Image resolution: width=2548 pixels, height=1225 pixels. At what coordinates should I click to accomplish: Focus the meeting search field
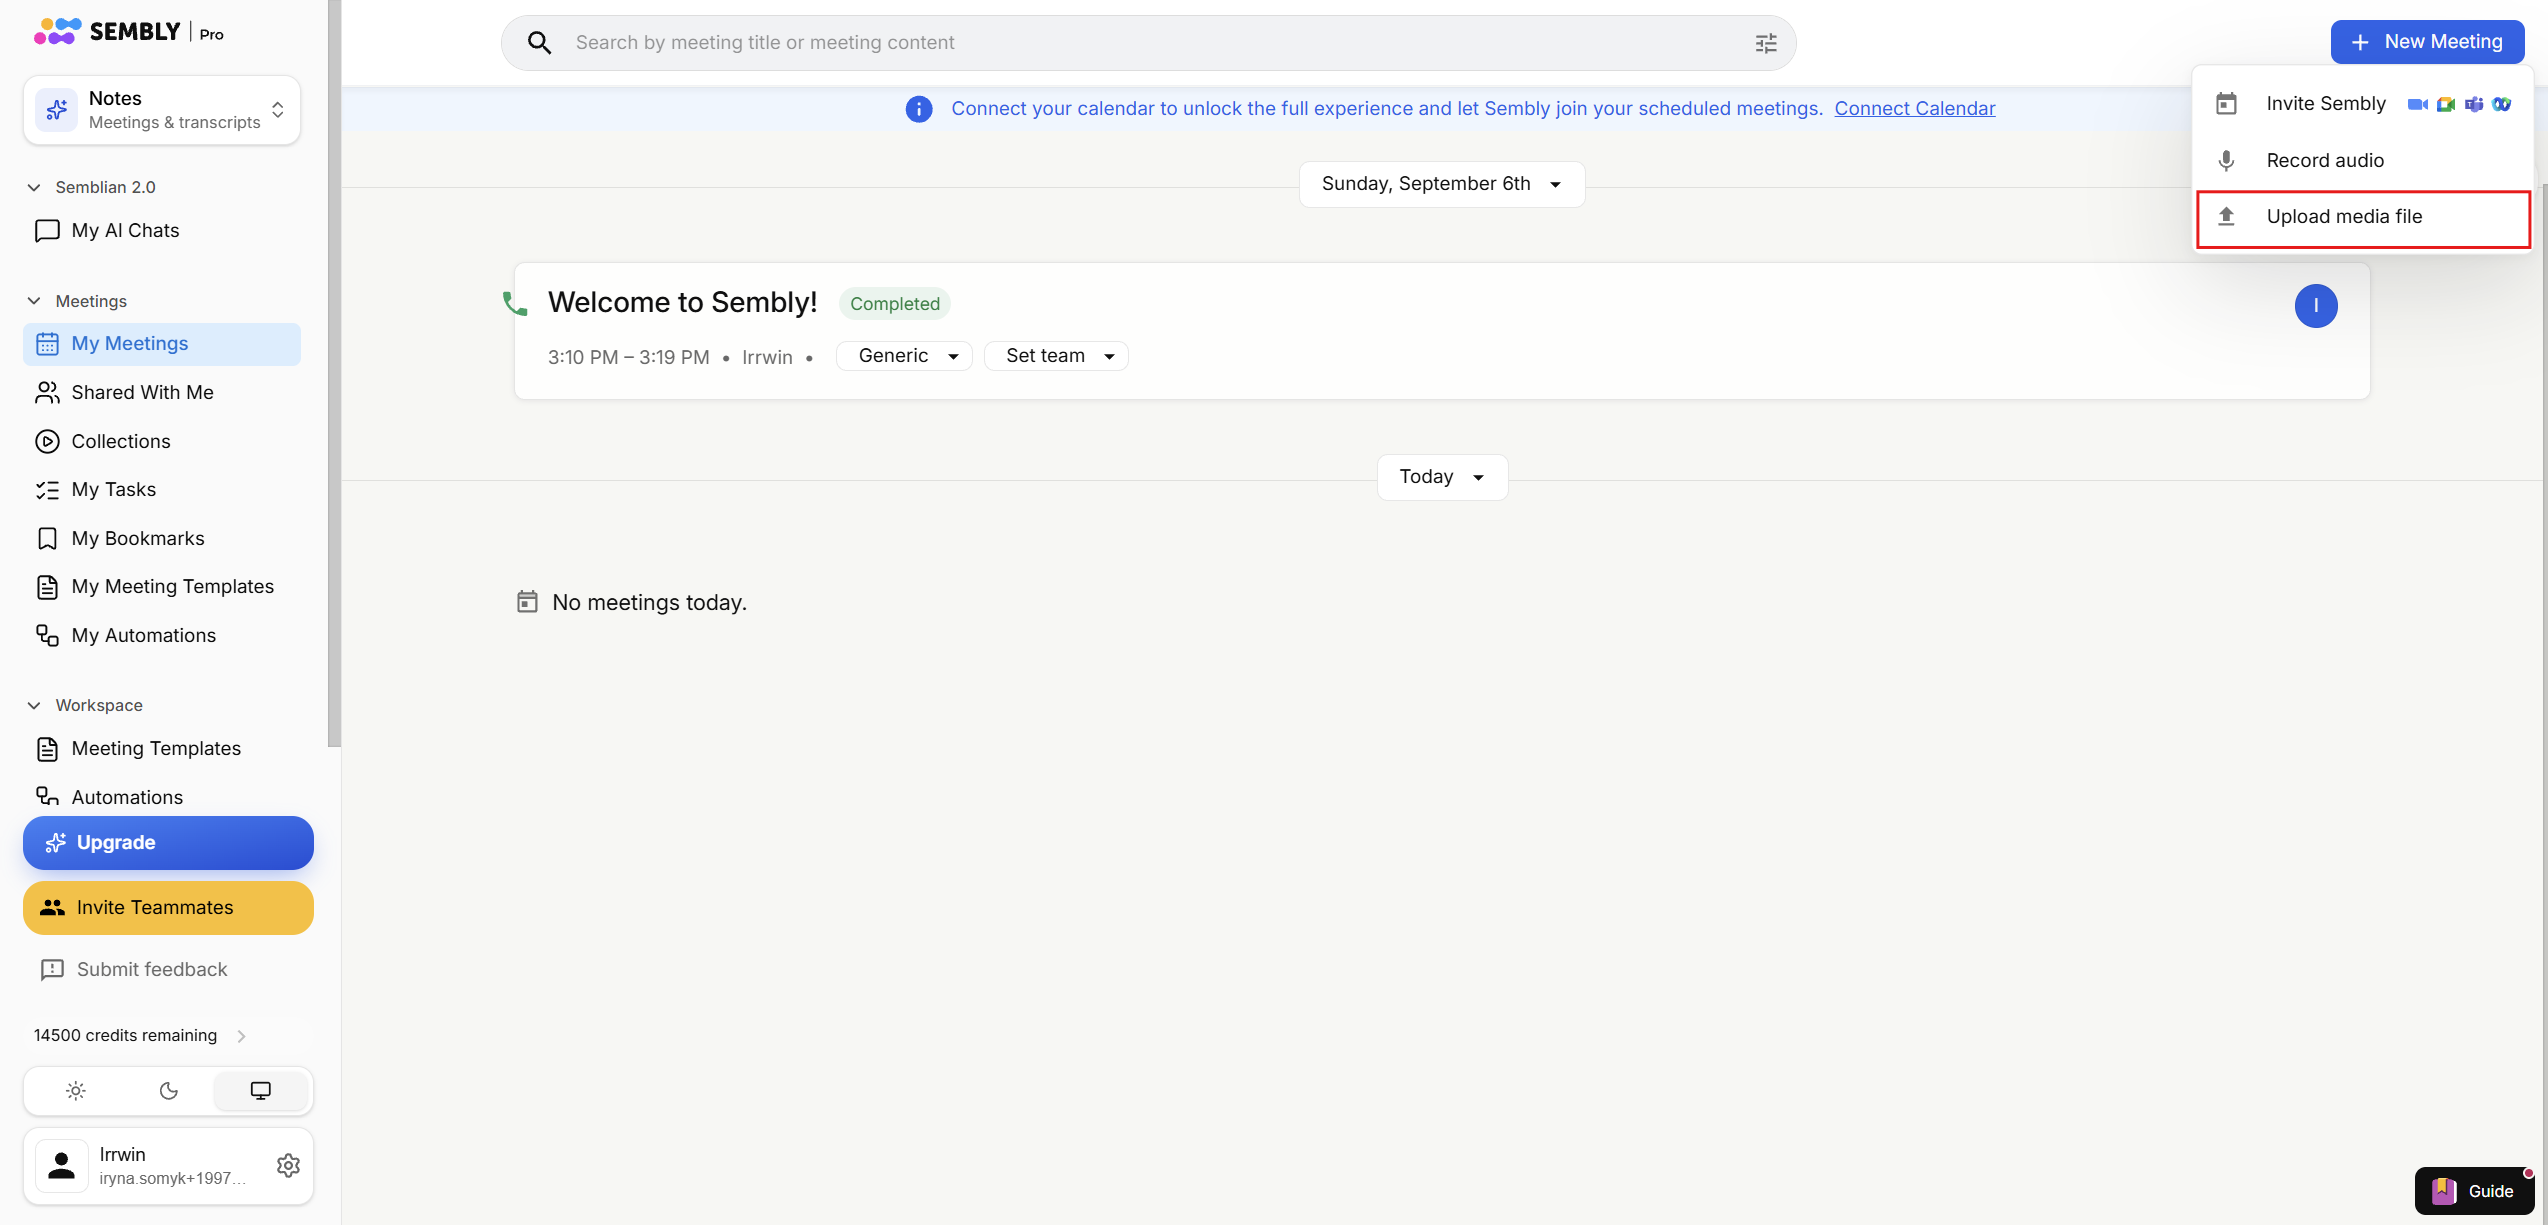click(x=1148, y=43)
